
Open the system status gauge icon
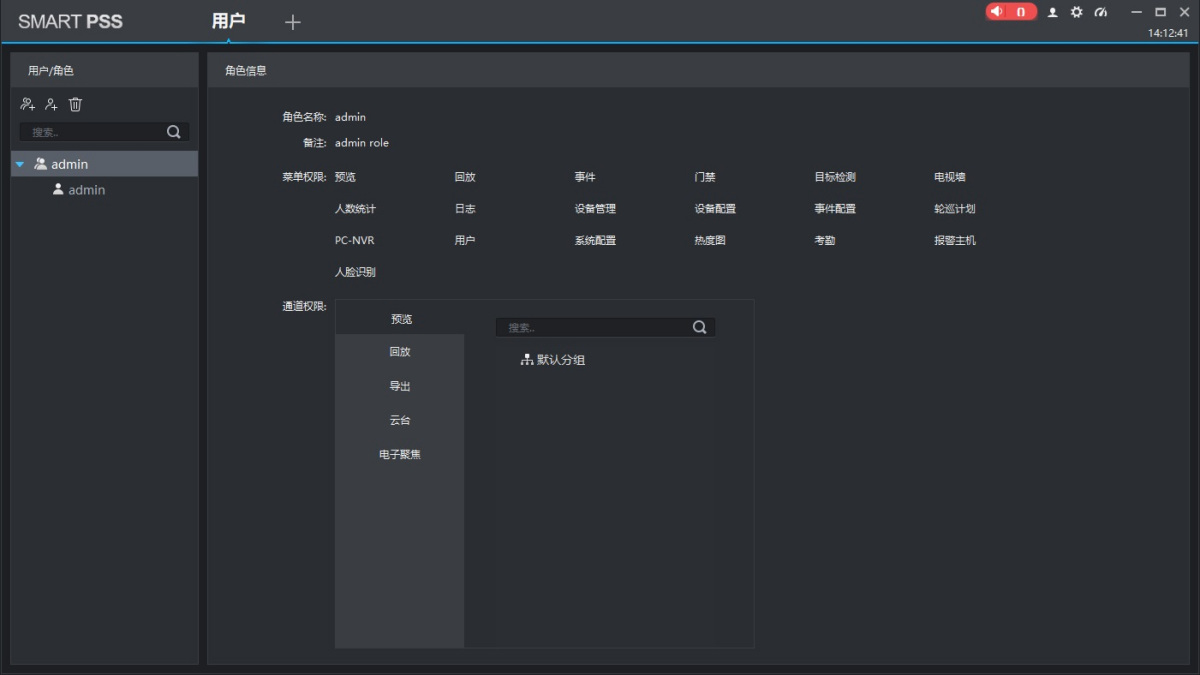(x=1101, y=12)
